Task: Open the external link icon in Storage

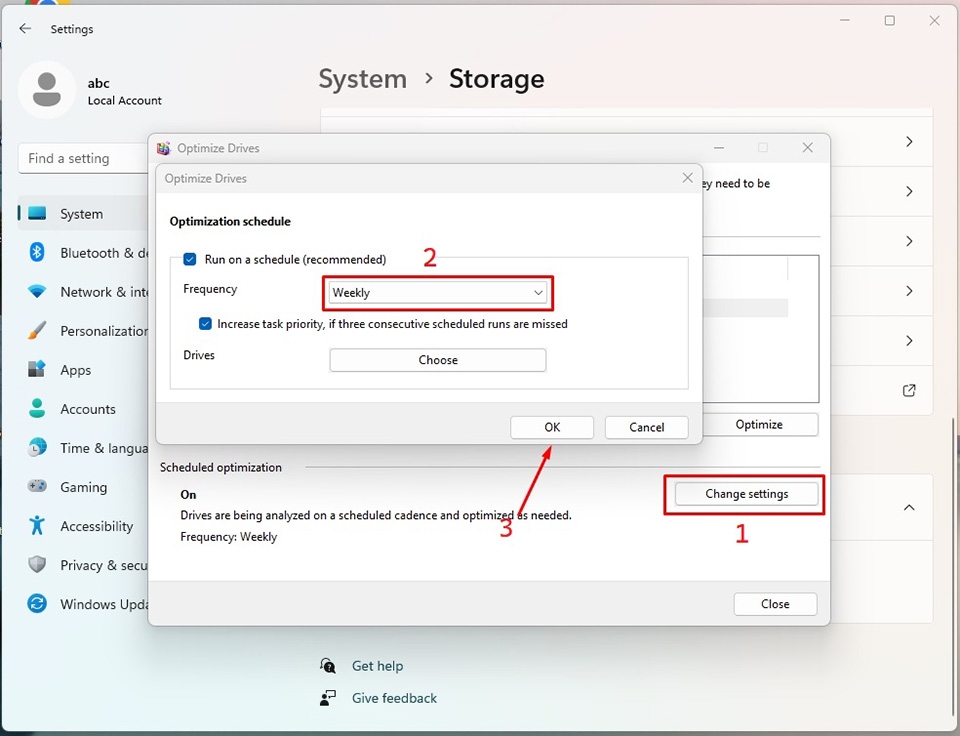Action: tap(909, 390)
